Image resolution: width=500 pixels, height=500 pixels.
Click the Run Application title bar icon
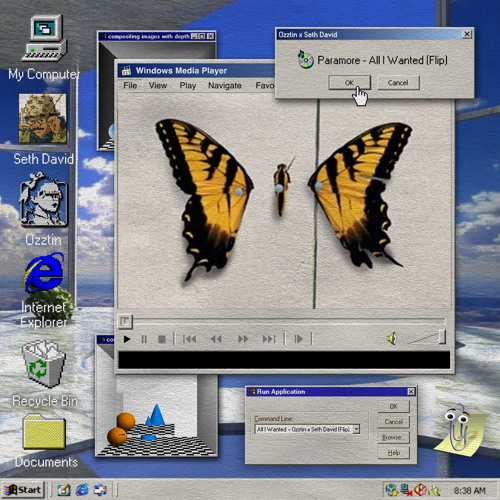(x=252, y=392)
